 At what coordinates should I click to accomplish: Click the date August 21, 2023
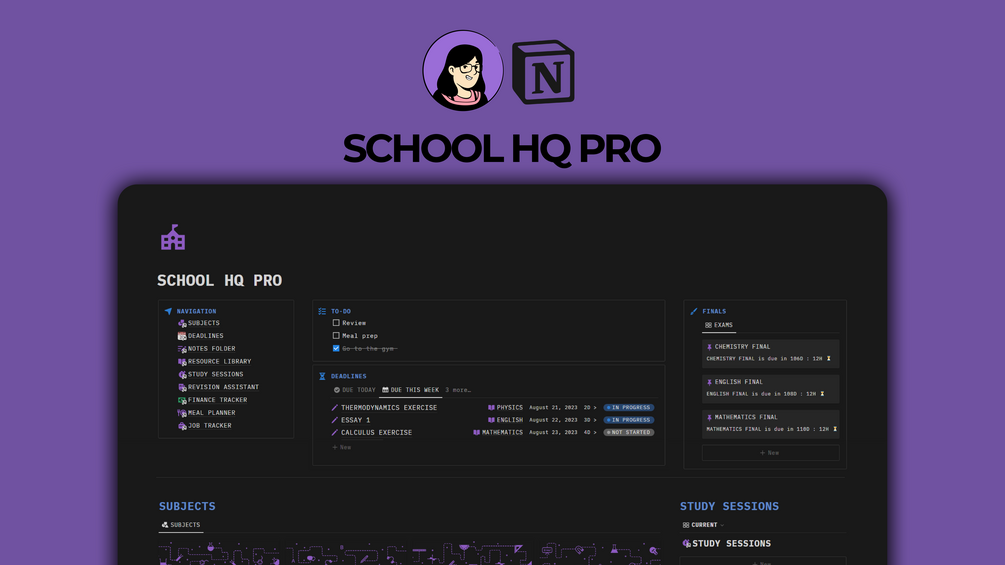click(553, 407)
